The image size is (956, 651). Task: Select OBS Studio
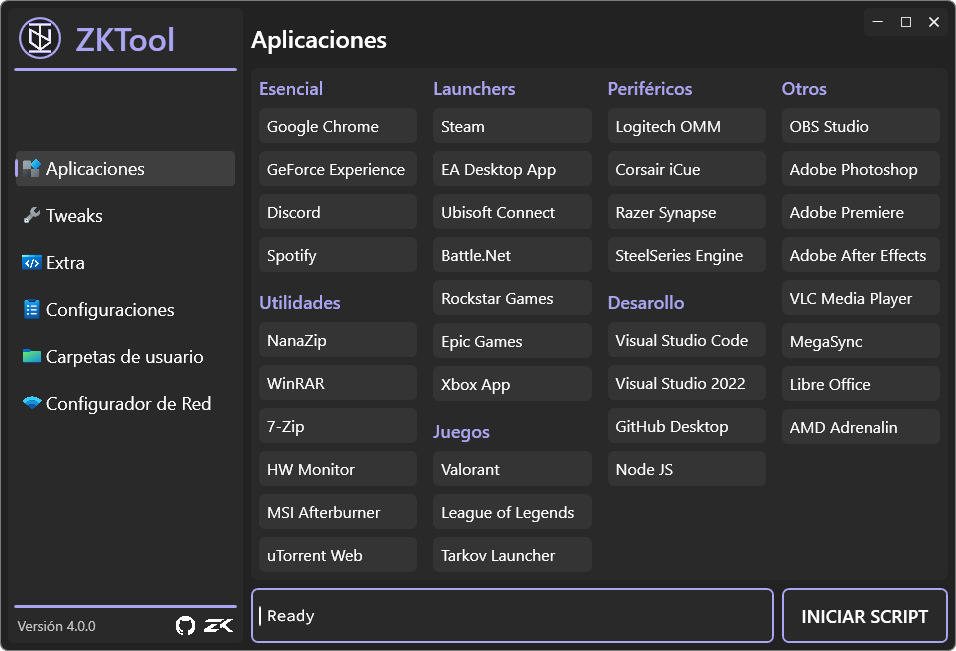861,126
